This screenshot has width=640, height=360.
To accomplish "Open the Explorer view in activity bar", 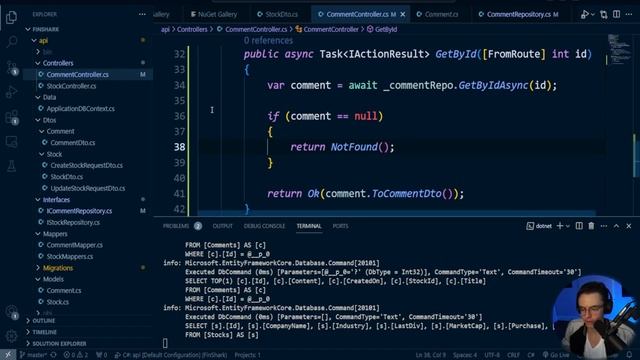I will [x=11, y=17].
